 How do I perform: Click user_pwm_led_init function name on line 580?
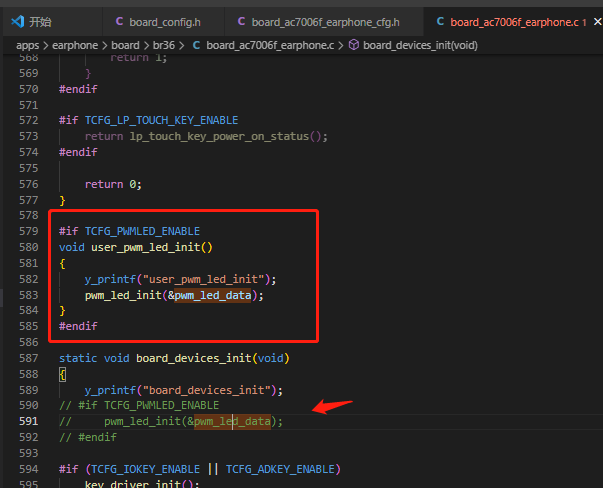click(146, 247)
